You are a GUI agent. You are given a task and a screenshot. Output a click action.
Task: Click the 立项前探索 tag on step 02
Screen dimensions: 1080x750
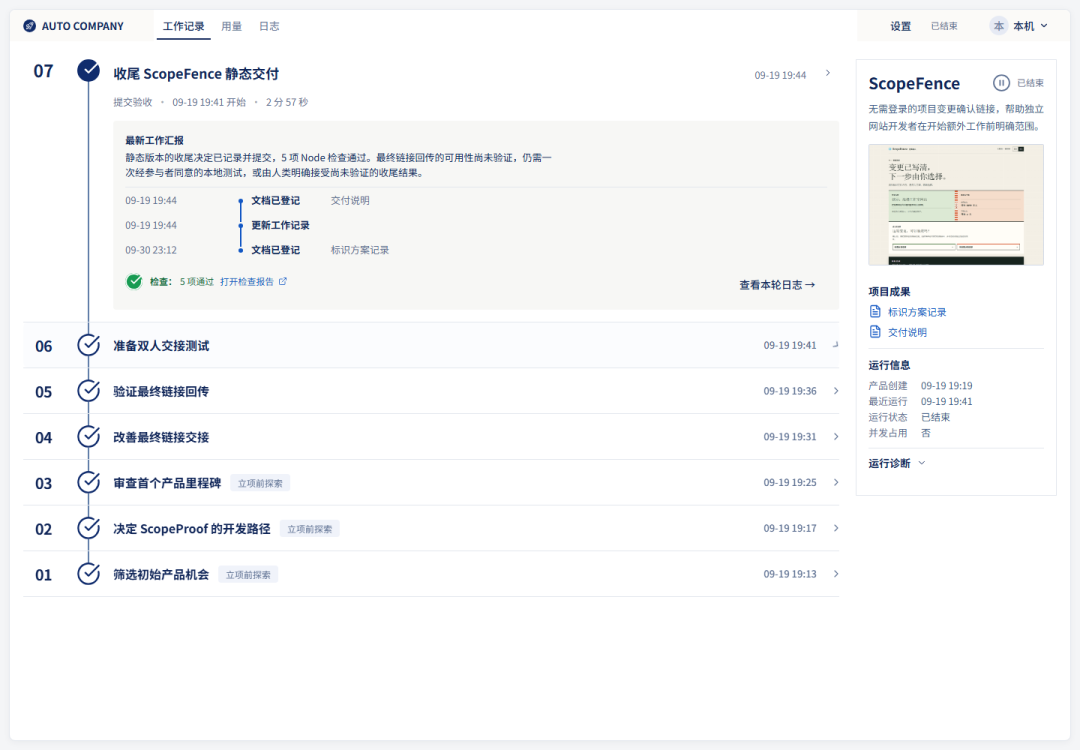point(309,529)
